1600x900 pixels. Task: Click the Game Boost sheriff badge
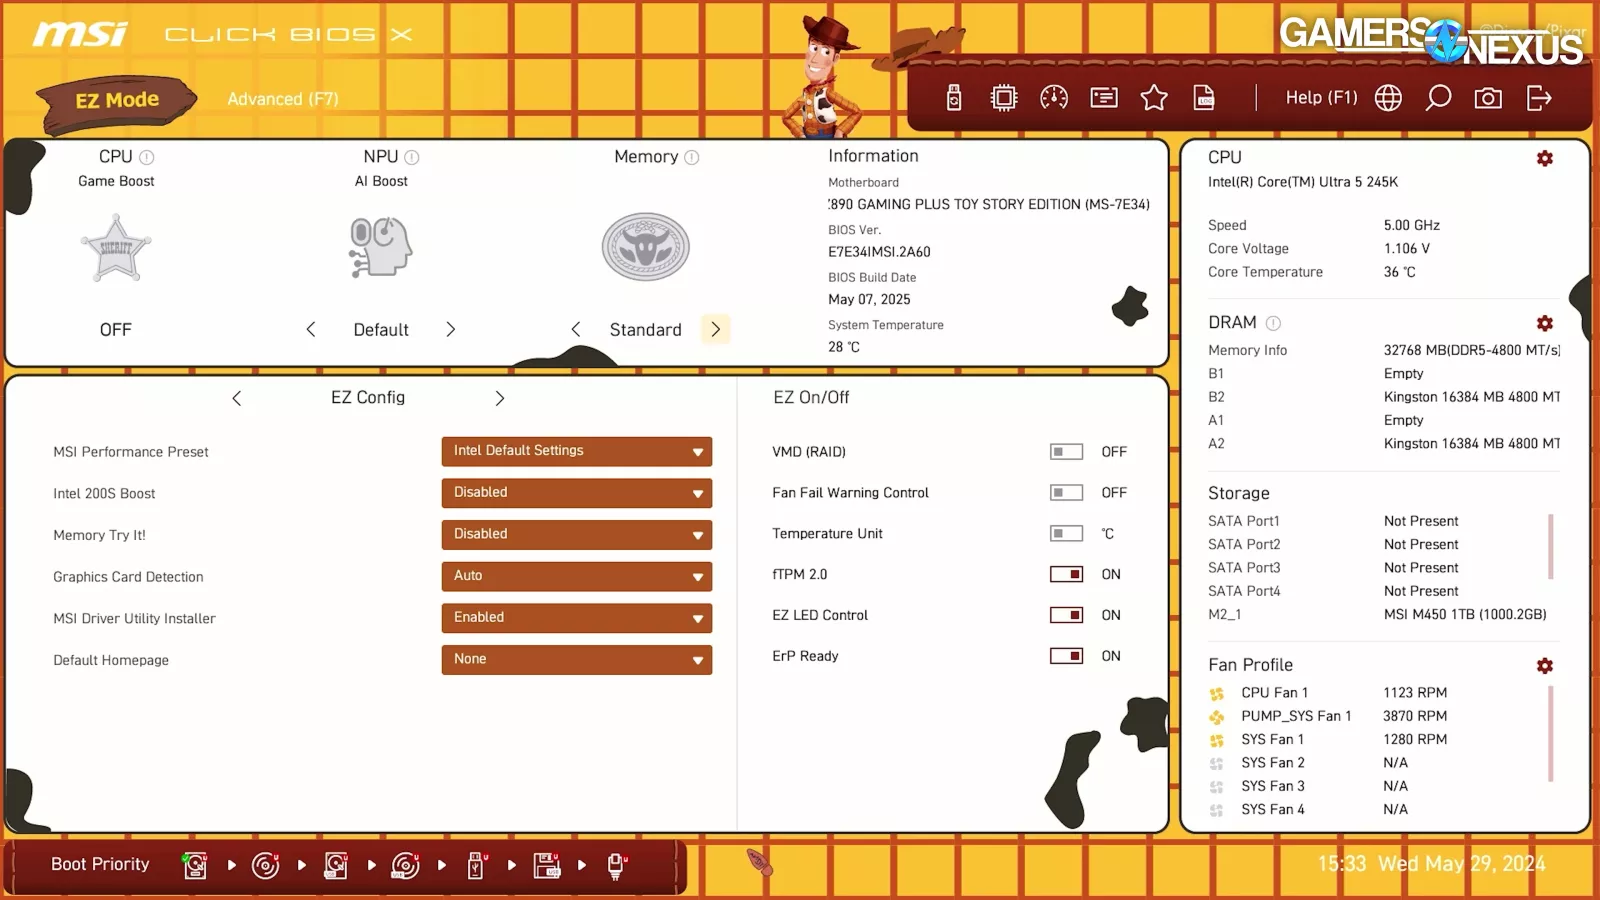pos(116,248)
